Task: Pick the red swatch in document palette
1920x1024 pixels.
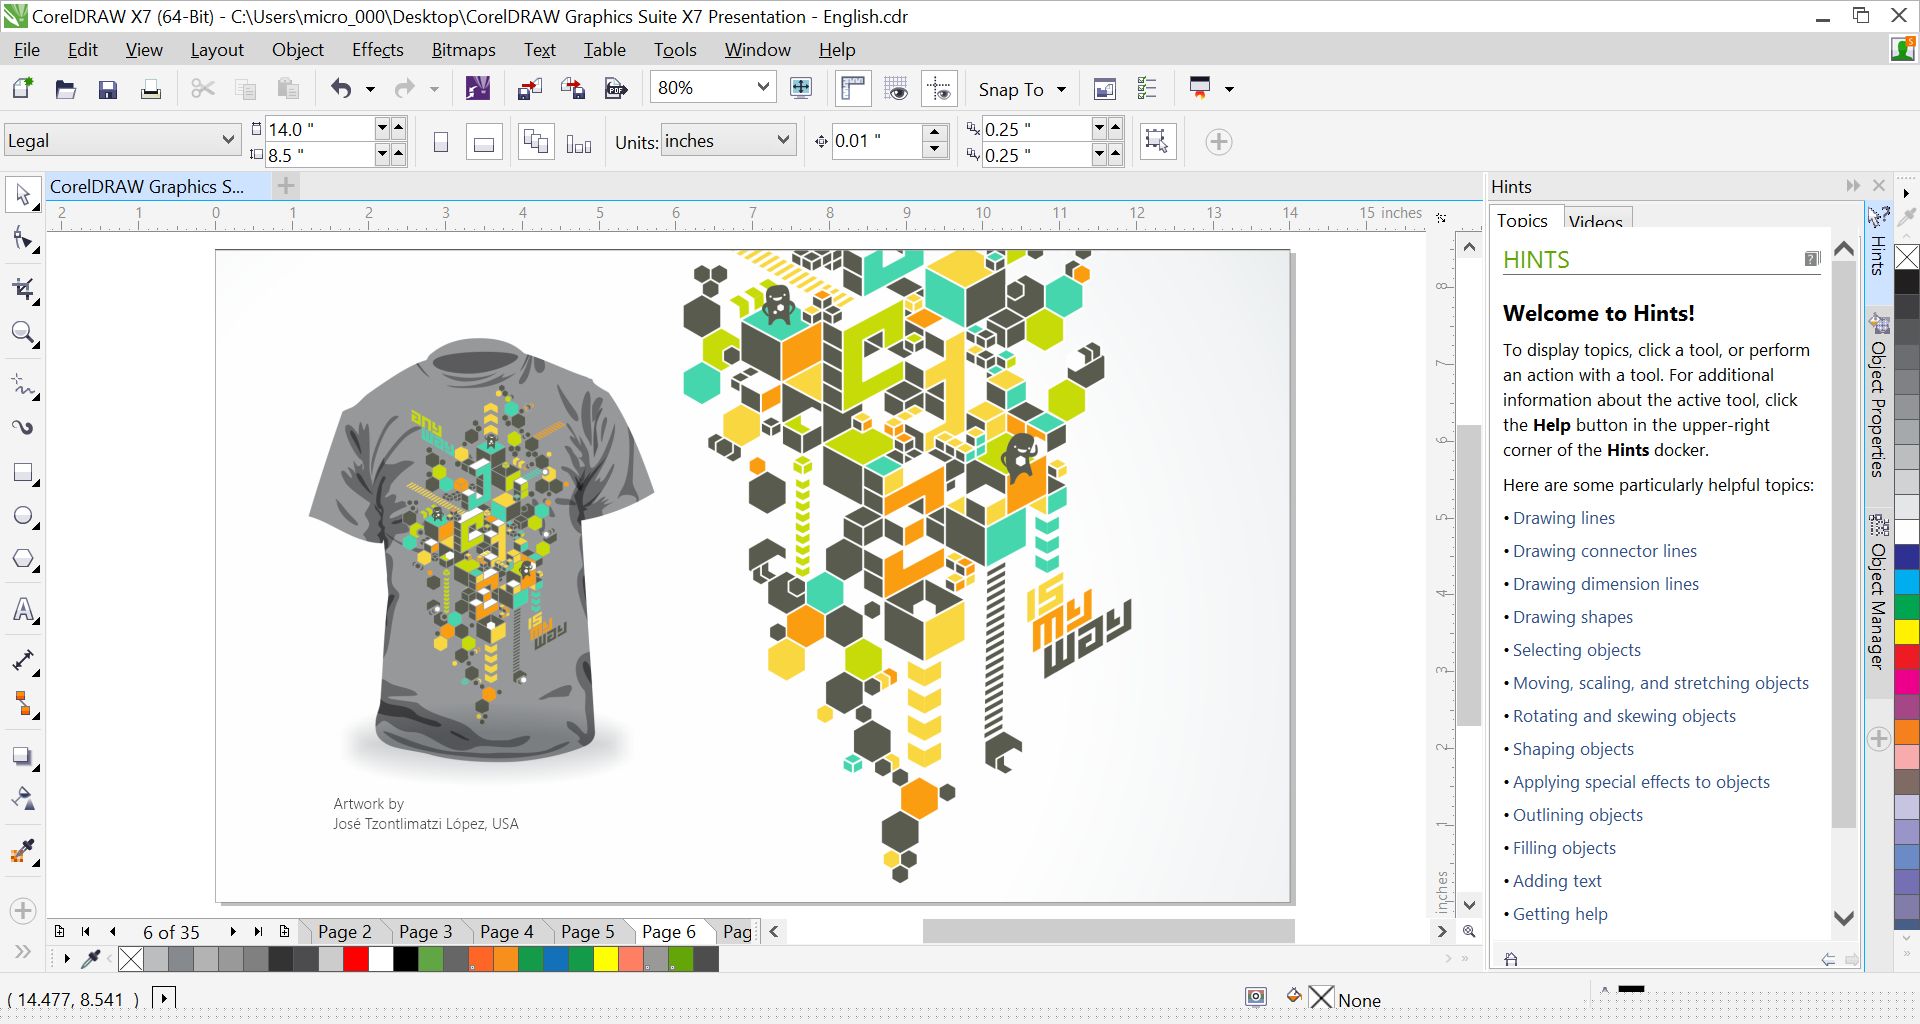Action: (355, 959)
